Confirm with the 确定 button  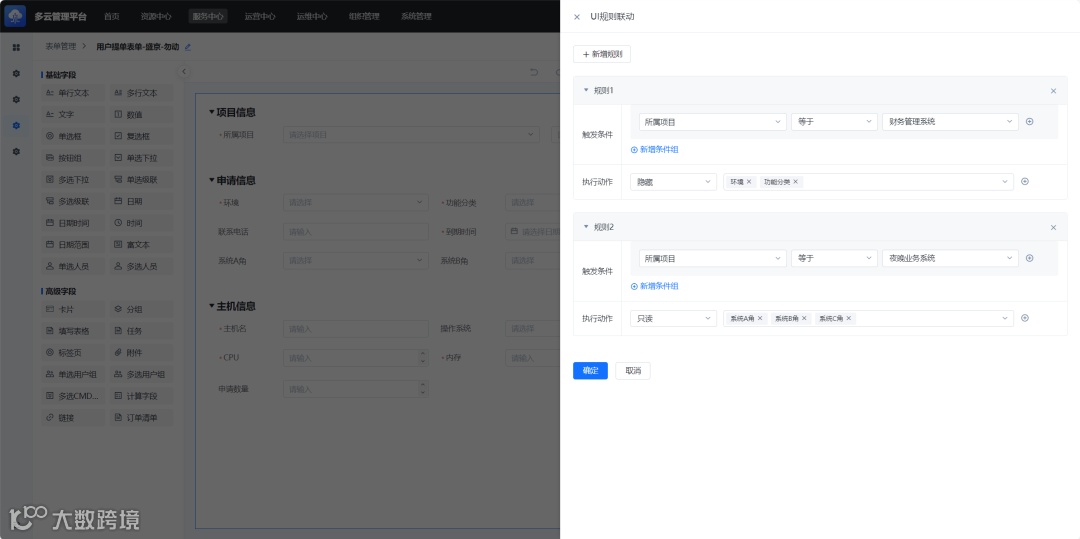pyautogui.click(x=590, y=370)
